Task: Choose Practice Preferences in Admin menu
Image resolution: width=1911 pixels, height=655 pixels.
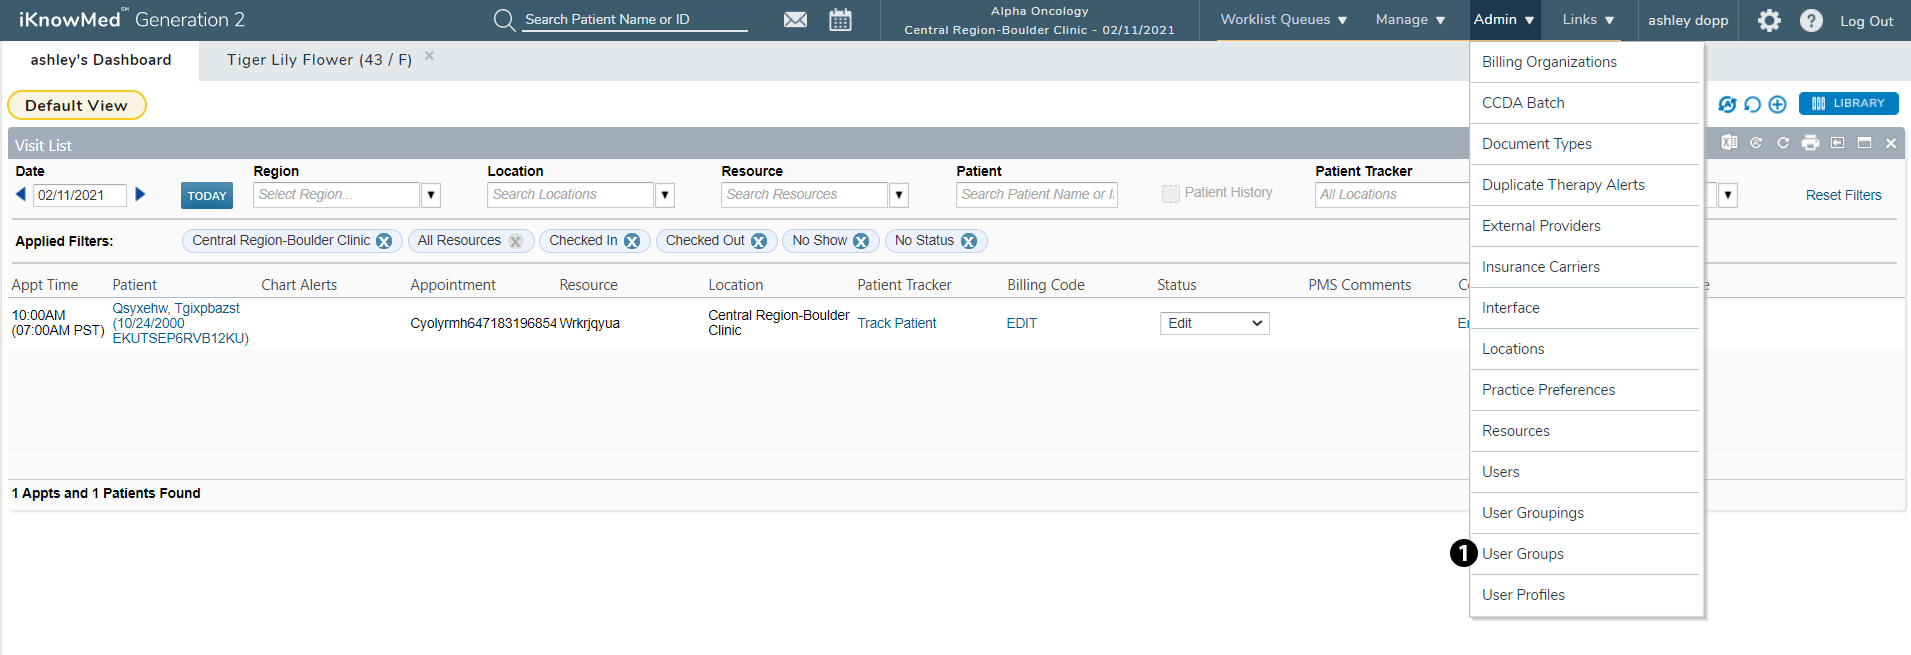Action: click(1548, 390)
